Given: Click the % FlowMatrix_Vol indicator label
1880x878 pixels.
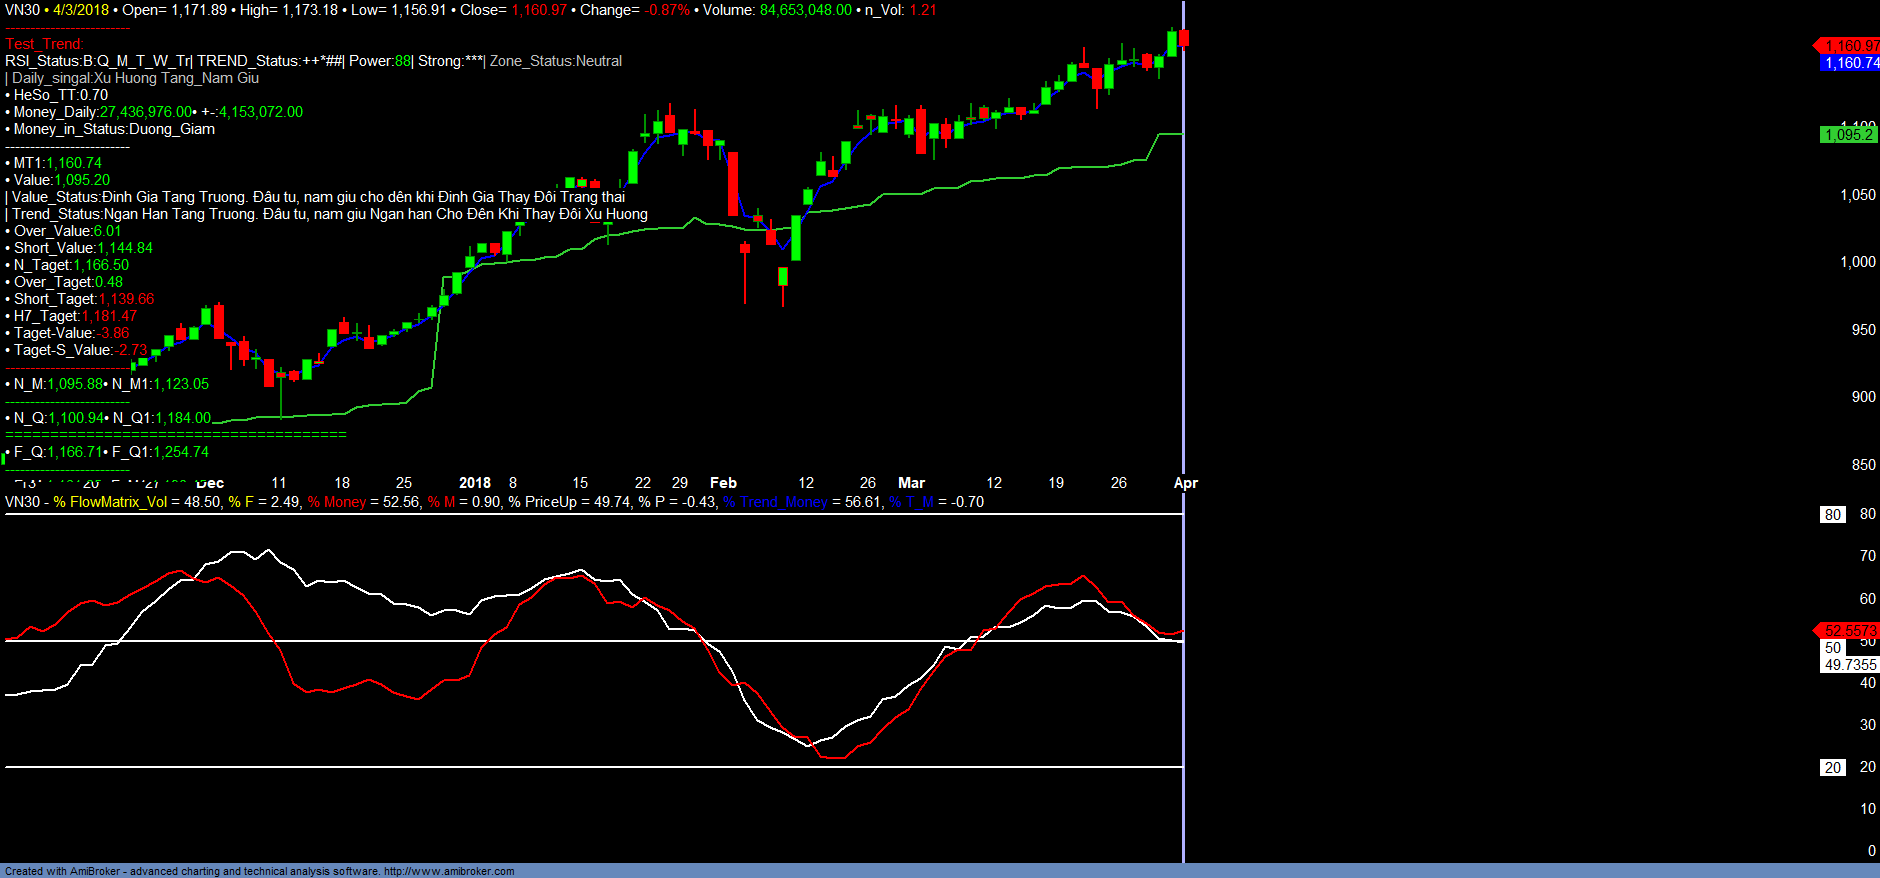Looking at the screenshot, I should 110,502.
